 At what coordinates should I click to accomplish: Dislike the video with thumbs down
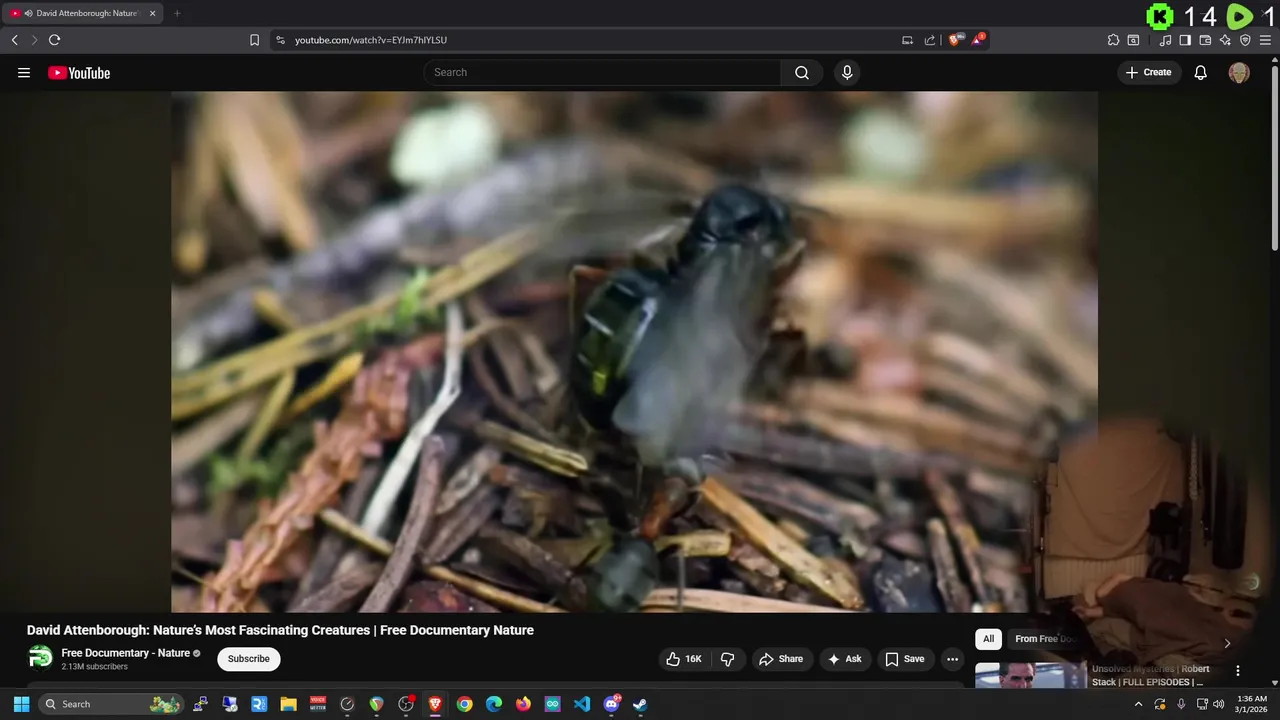coord(728,659)
